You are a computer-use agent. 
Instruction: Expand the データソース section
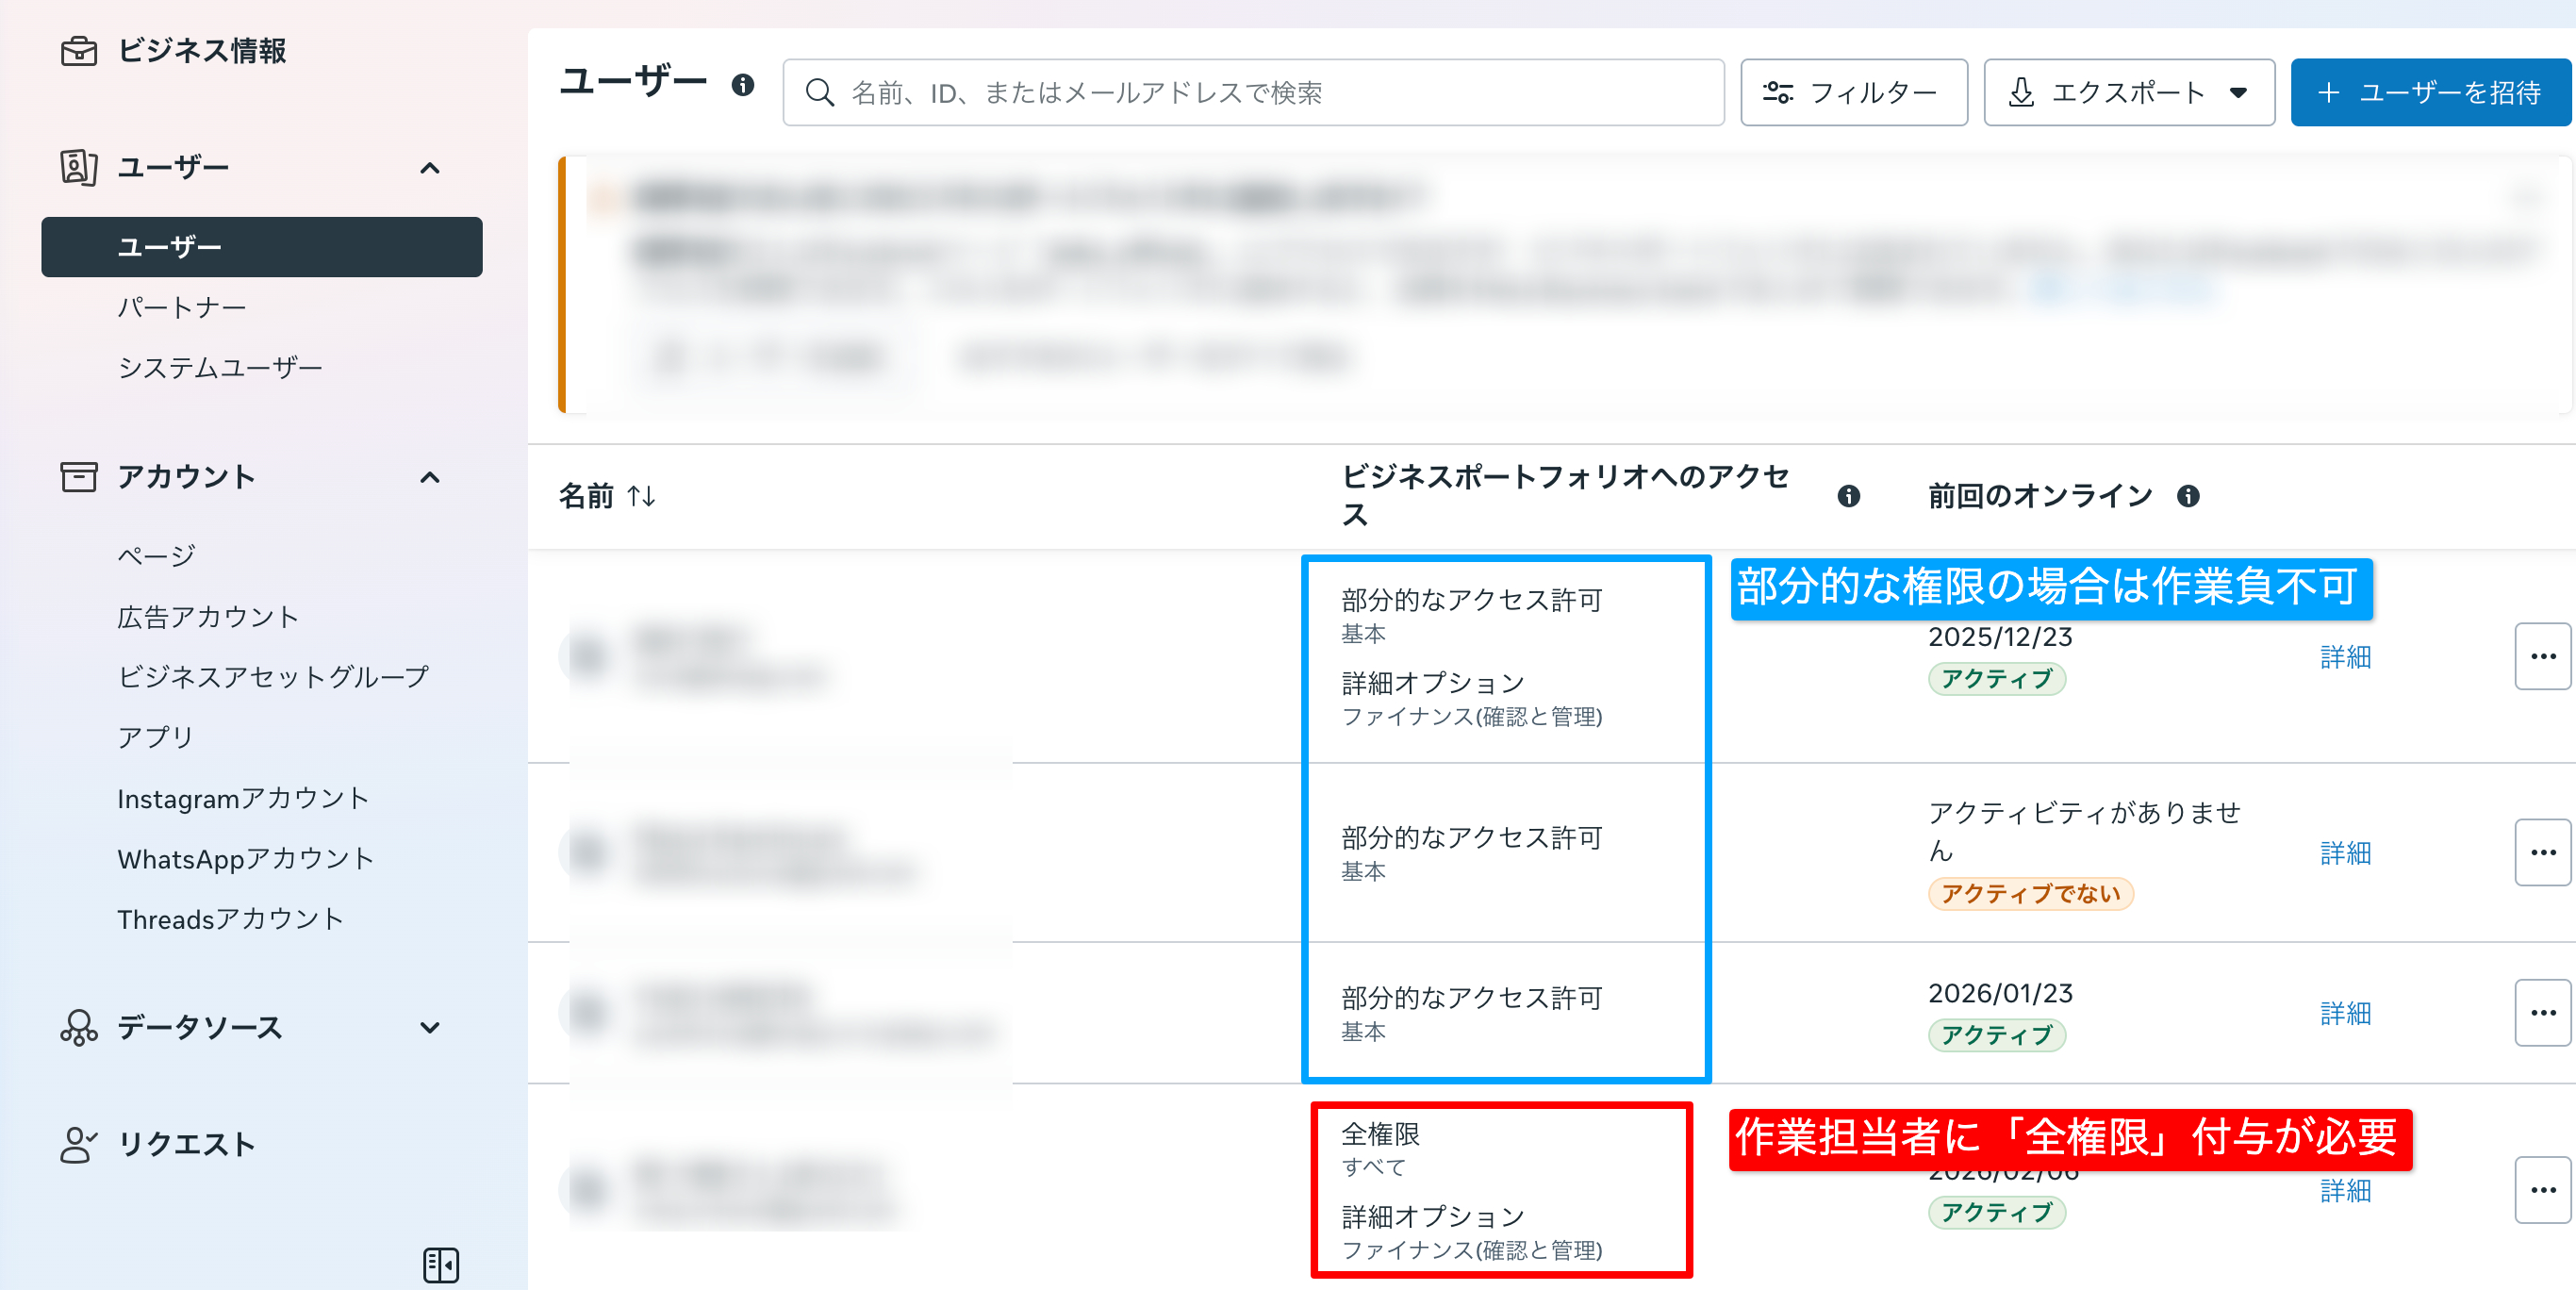(431, 1027)
